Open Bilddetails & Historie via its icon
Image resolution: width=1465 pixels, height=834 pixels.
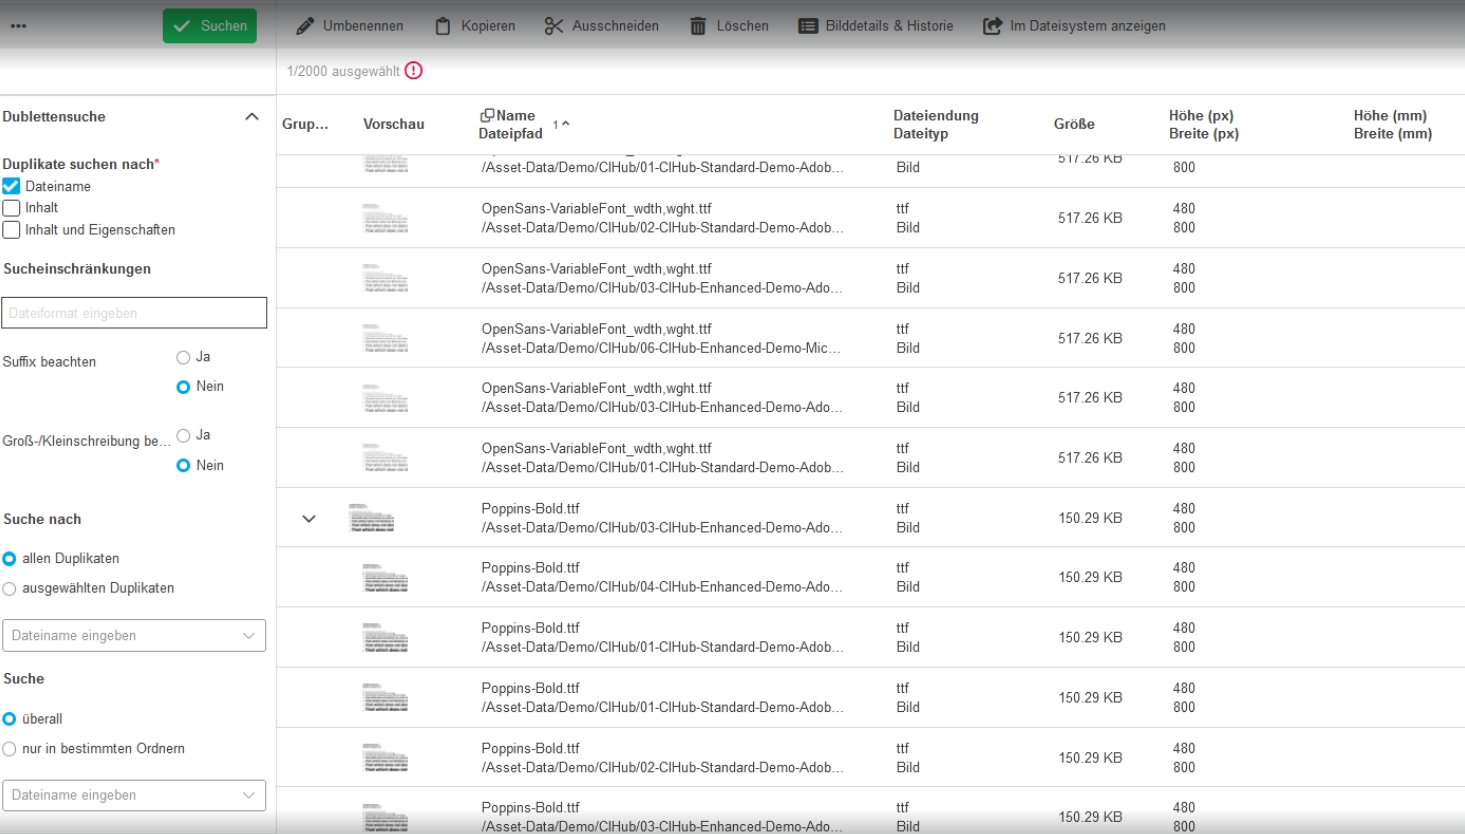coord(808,26)
